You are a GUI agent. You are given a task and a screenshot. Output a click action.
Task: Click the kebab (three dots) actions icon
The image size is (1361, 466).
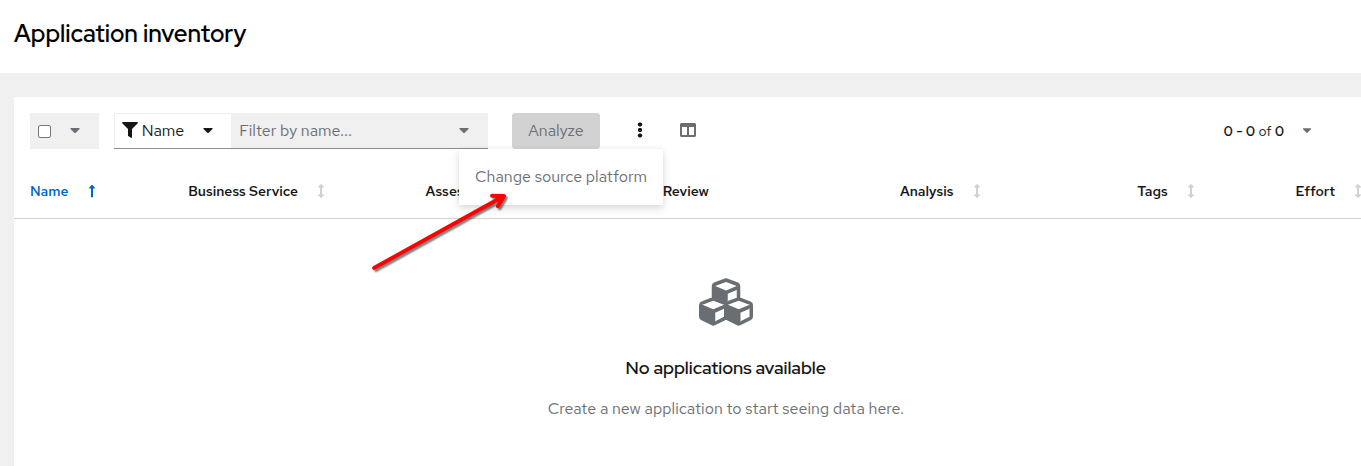coord(640,131)
